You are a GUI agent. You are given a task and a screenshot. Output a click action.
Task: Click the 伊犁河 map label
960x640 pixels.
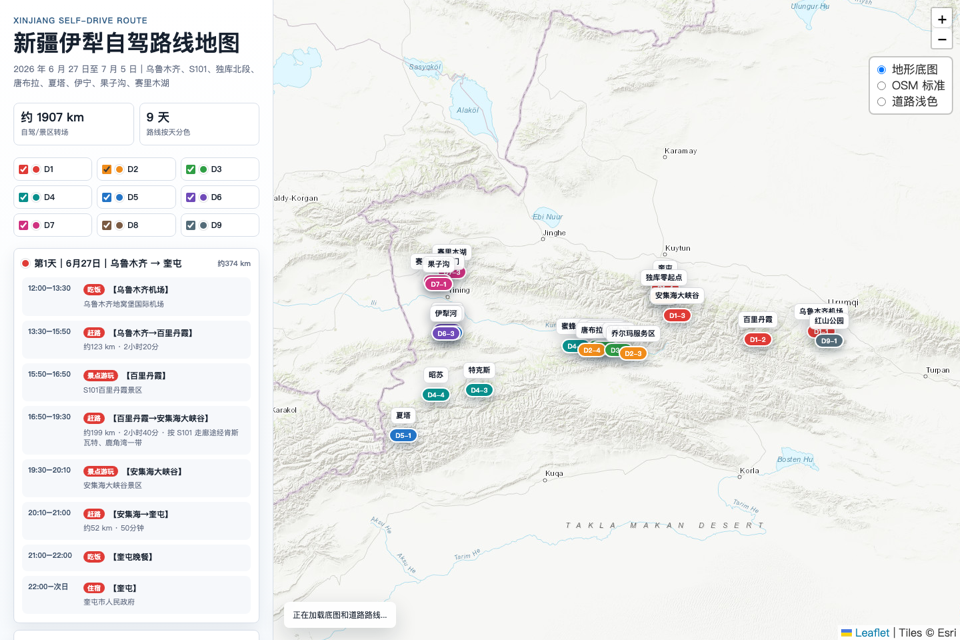coord(446,313)
